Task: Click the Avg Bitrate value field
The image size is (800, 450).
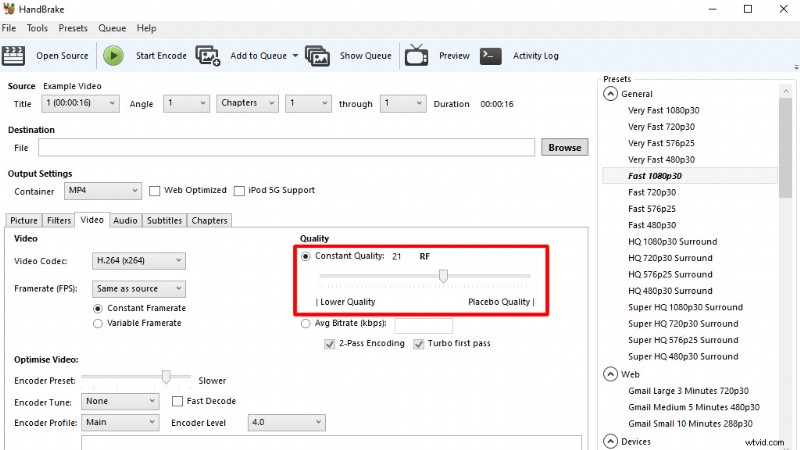Action: pos(423,326)
